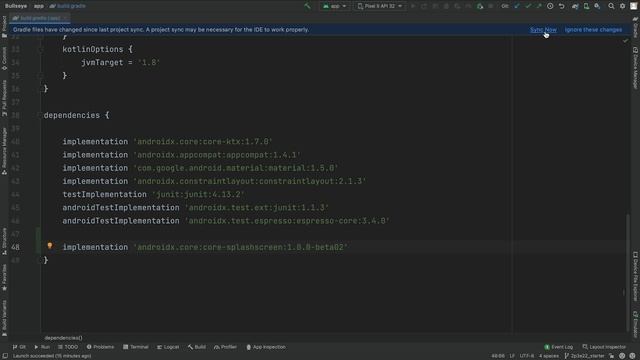This screenshot has height=360, width=640.
Task: Open Git history clock icon
Action: pyautogui.click(x=550, y=6)
